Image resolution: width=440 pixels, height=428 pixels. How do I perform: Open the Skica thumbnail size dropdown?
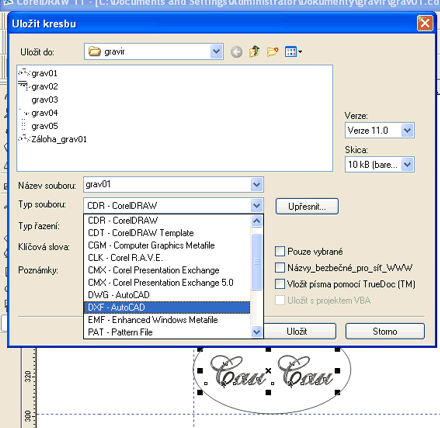[x=407, y=164]
